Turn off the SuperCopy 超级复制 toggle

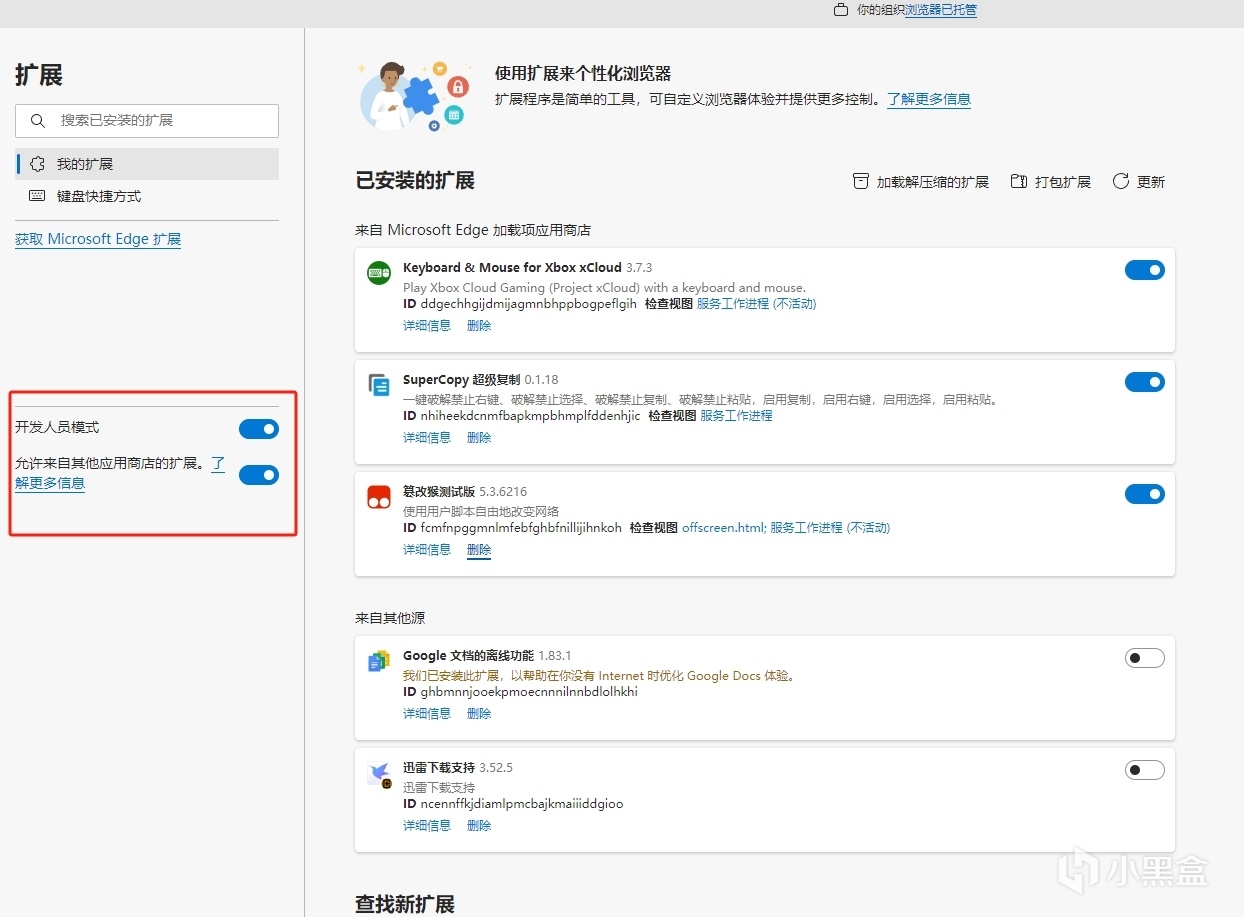tap(1145, 382)
